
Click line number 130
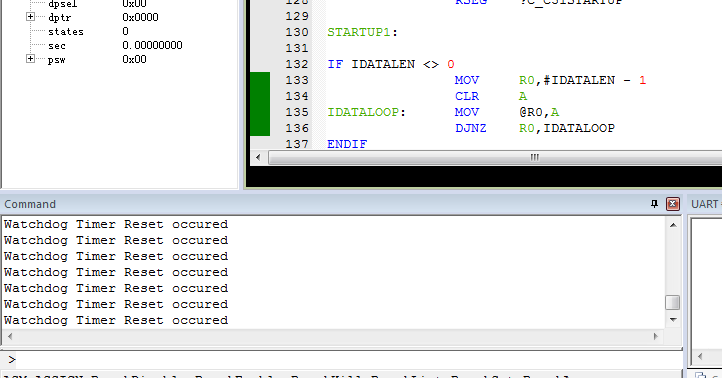tap(297, 32)
